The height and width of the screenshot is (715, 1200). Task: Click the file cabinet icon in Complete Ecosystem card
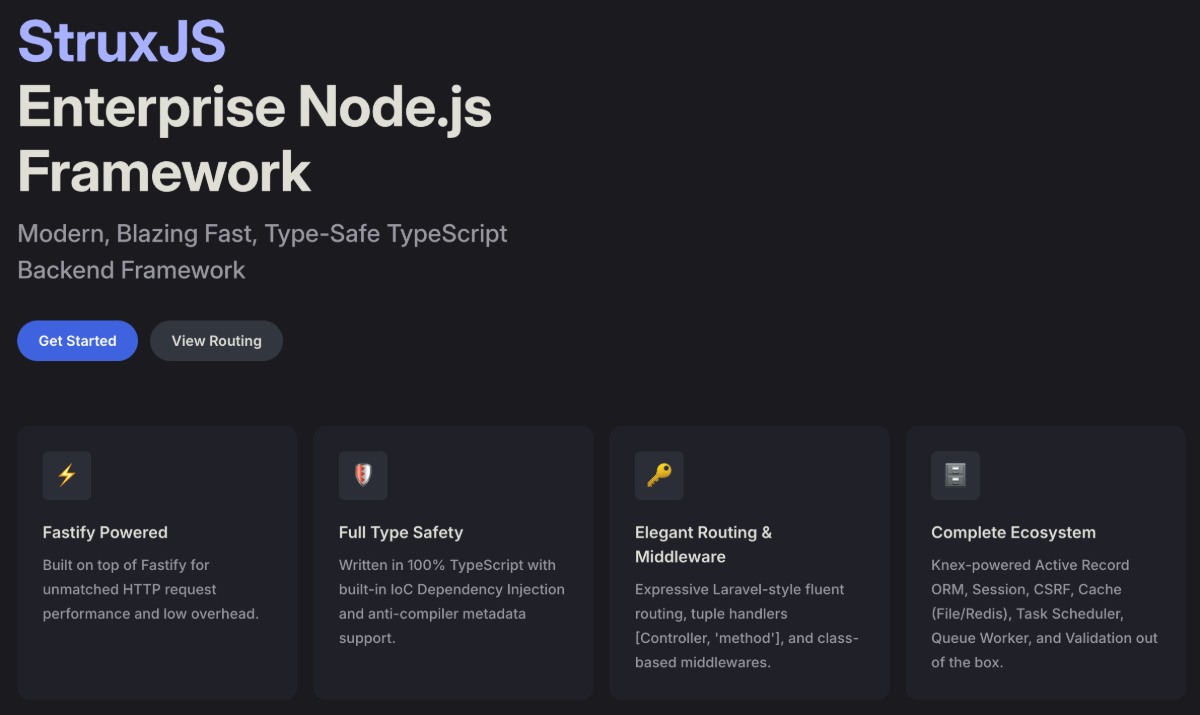(955, 475)
